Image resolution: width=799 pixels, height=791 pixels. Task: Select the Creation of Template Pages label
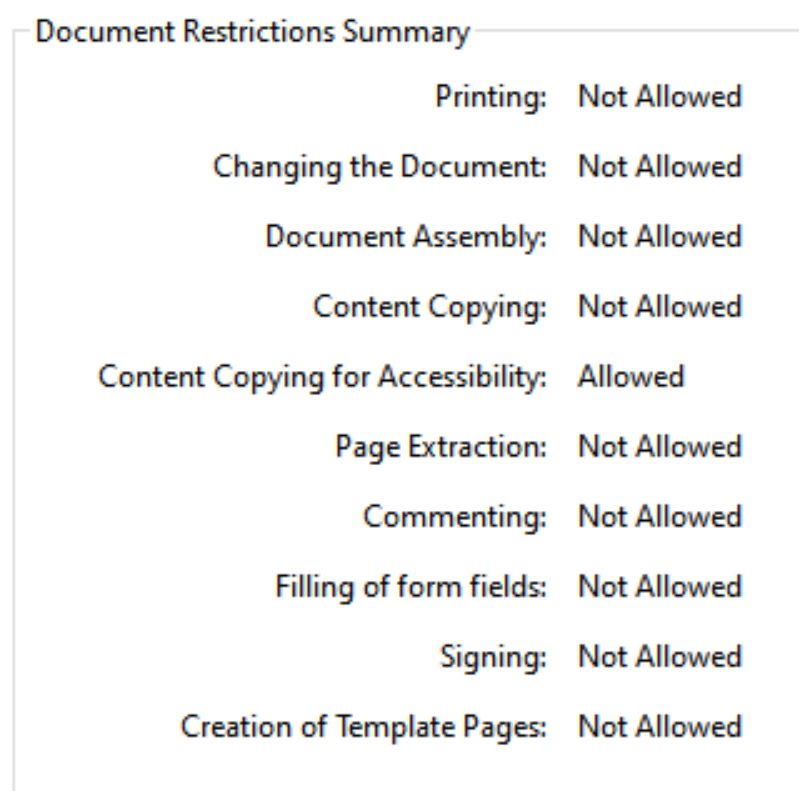point(363,727)
